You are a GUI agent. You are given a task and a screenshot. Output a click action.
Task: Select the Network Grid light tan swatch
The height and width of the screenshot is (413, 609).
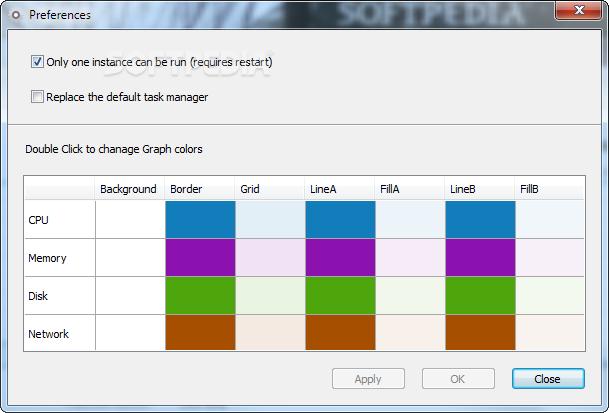pyautogui.click(x=270, y=333)
